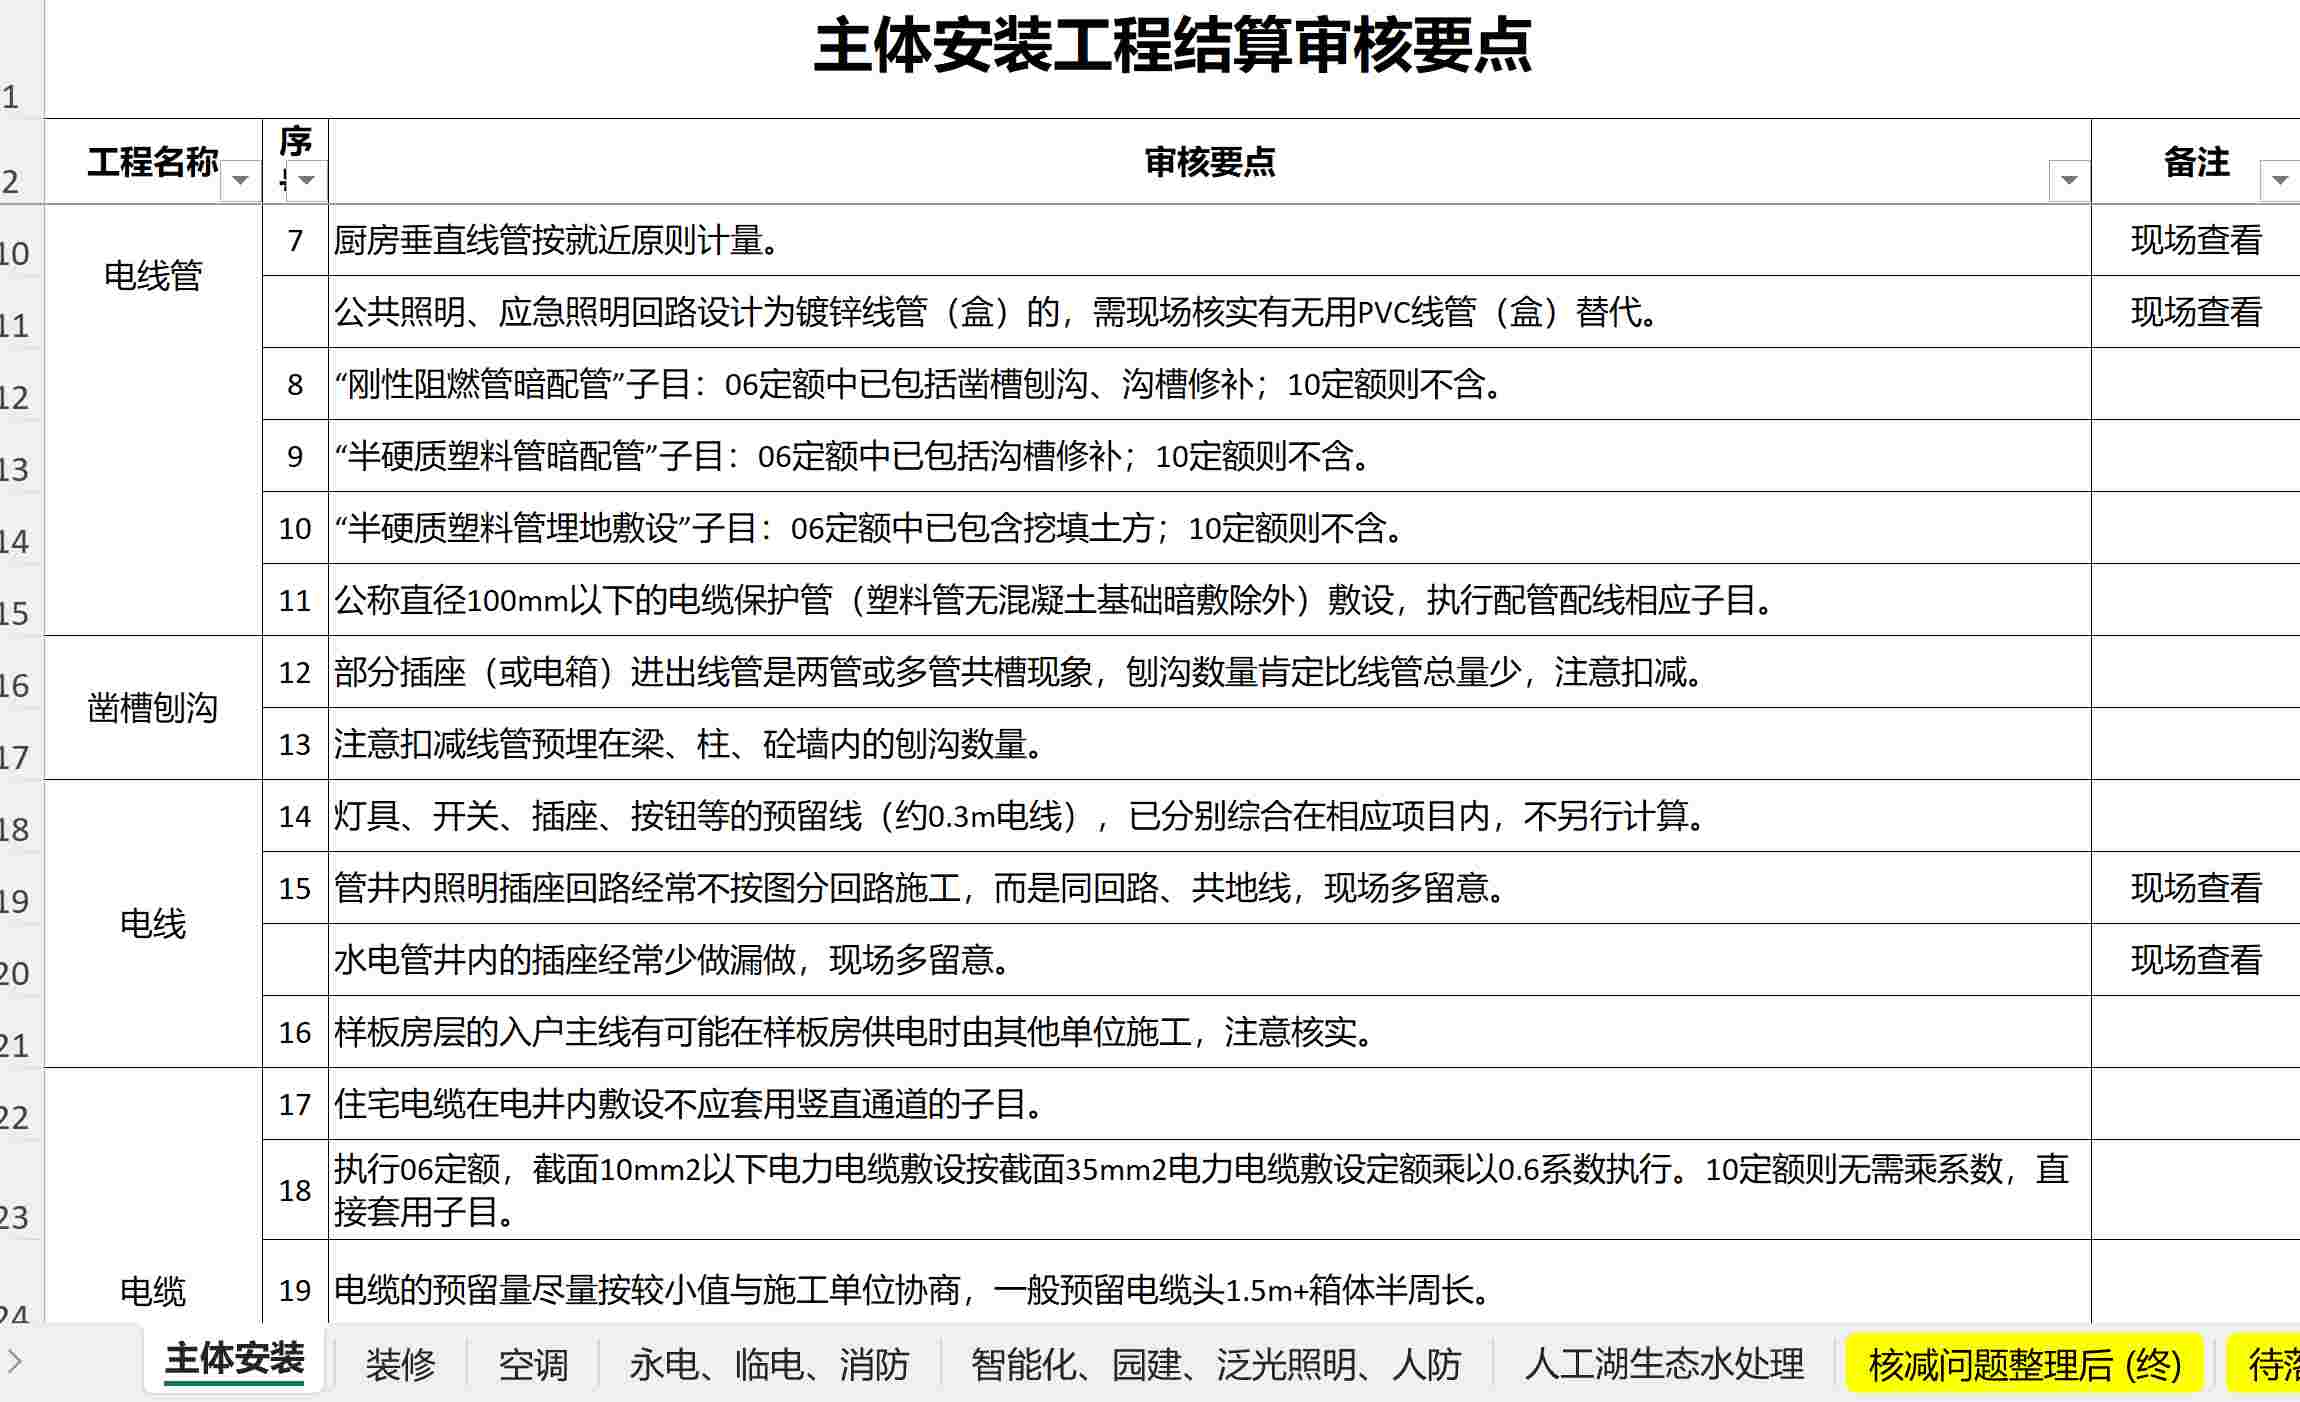Open the 智能化、园建、泛光照明、人防 sheet tab

(x=1216, y=1364)
